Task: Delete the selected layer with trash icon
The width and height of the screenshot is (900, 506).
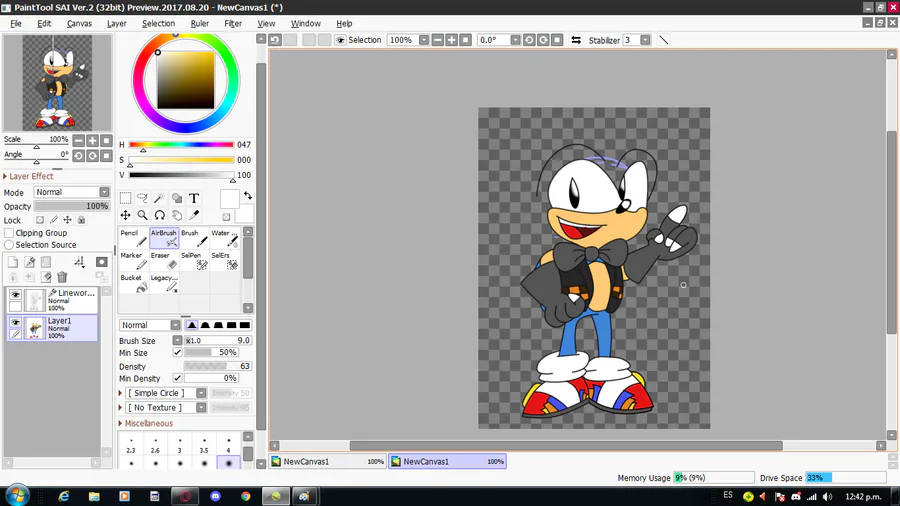Action: tap(62, 278)
